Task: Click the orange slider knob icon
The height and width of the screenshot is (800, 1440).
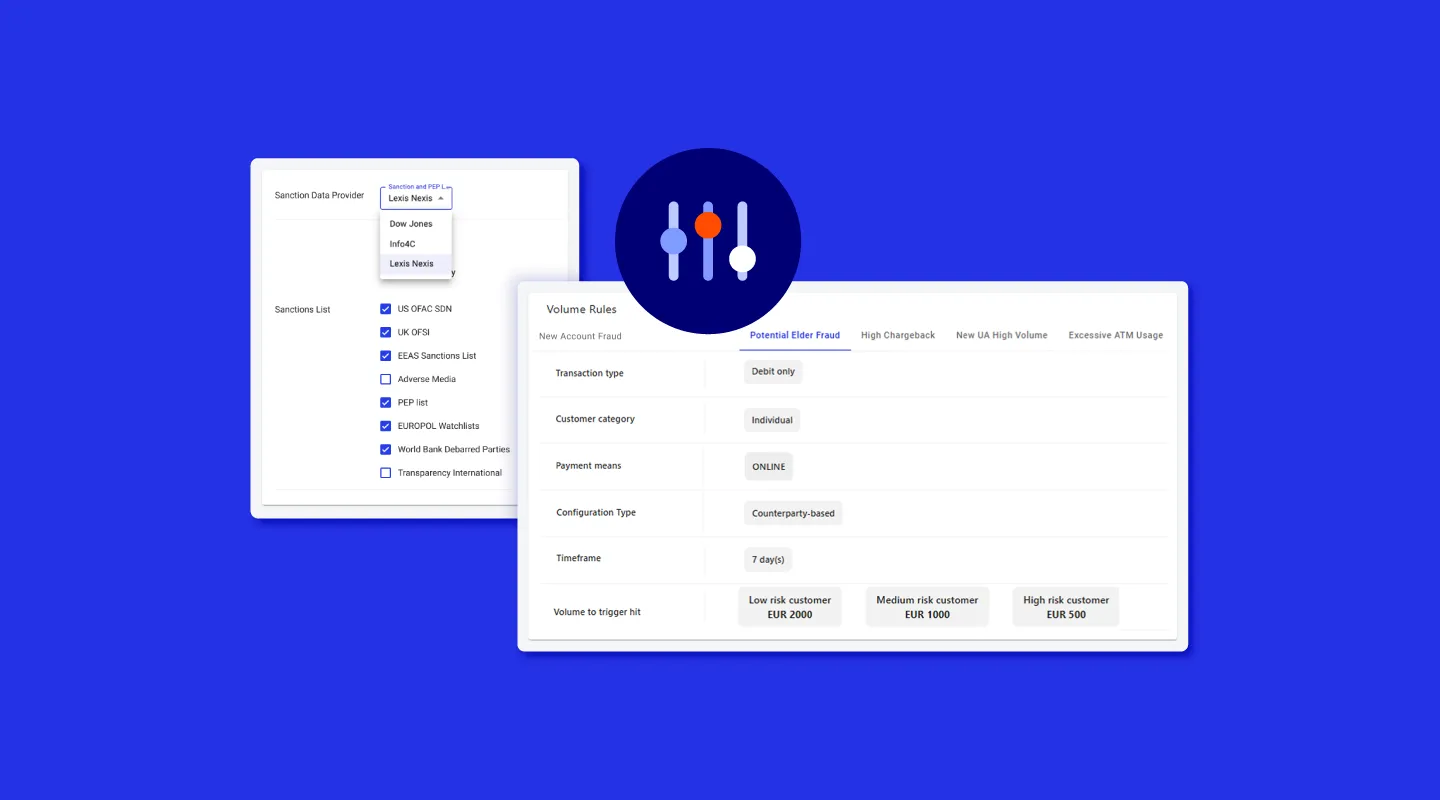Action: click(x=708, y=225)
